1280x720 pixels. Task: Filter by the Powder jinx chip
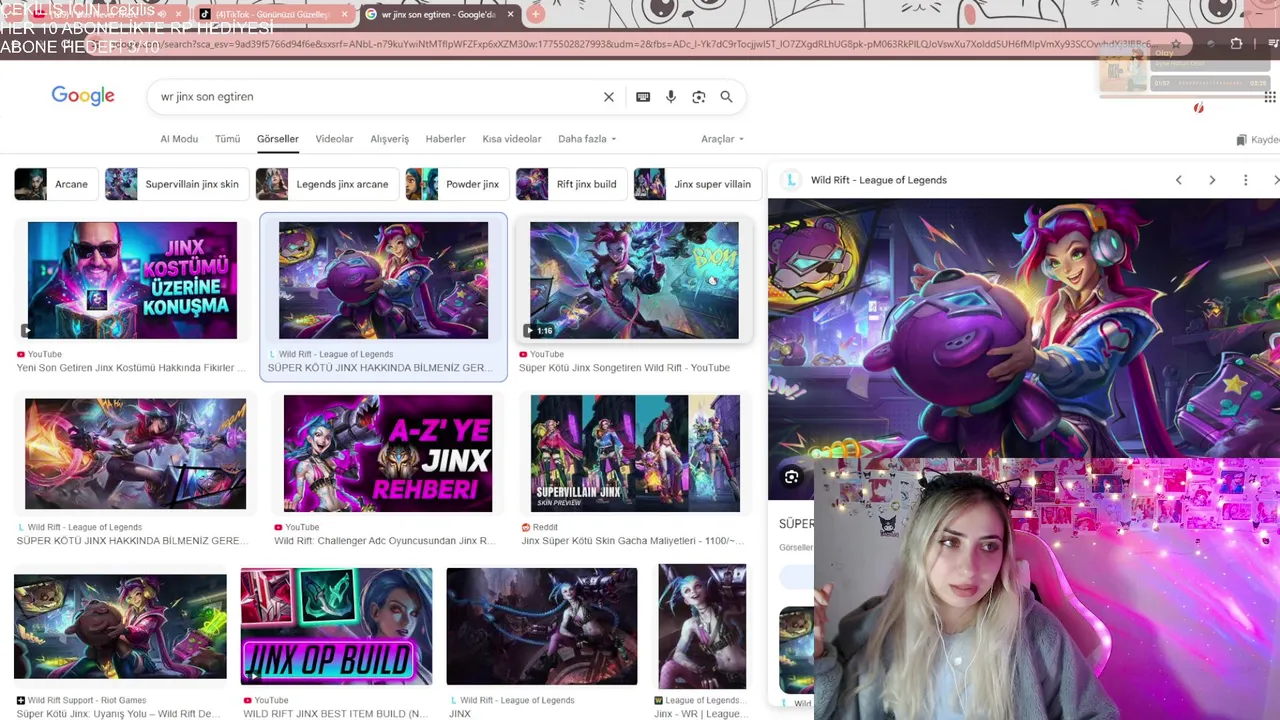pyautogui.click(x=456, y=184)
